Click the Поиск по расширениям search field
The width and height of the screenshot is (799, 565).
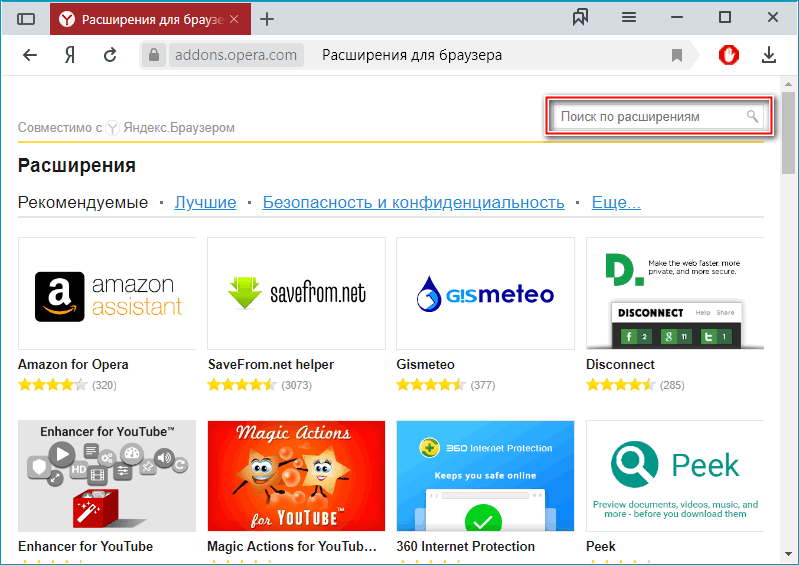point(650,117)
